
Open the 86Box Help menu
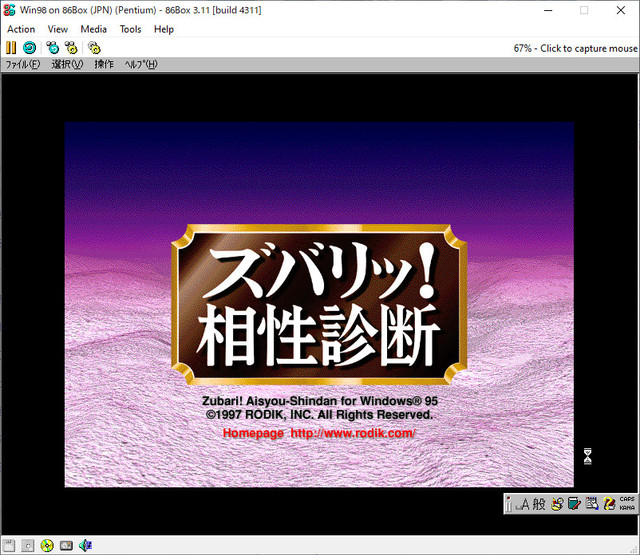coord(164,29)
